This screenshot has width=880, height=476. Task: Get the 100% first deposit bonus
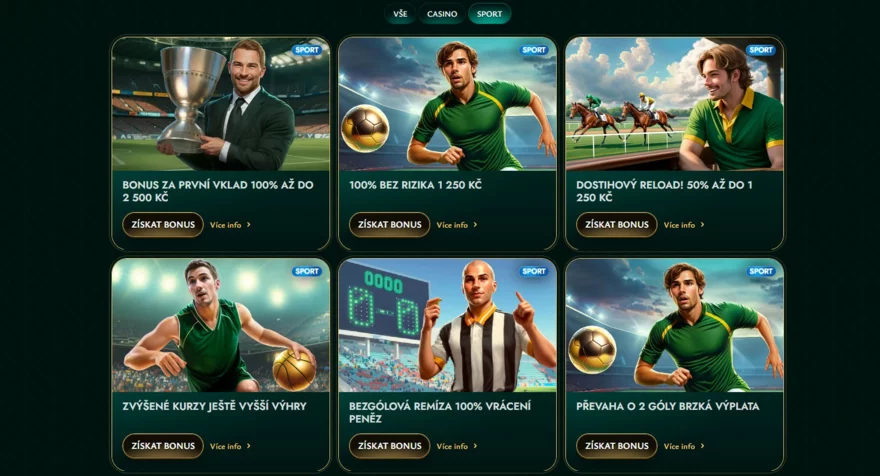pyautogui.click(x=163, y=225)
